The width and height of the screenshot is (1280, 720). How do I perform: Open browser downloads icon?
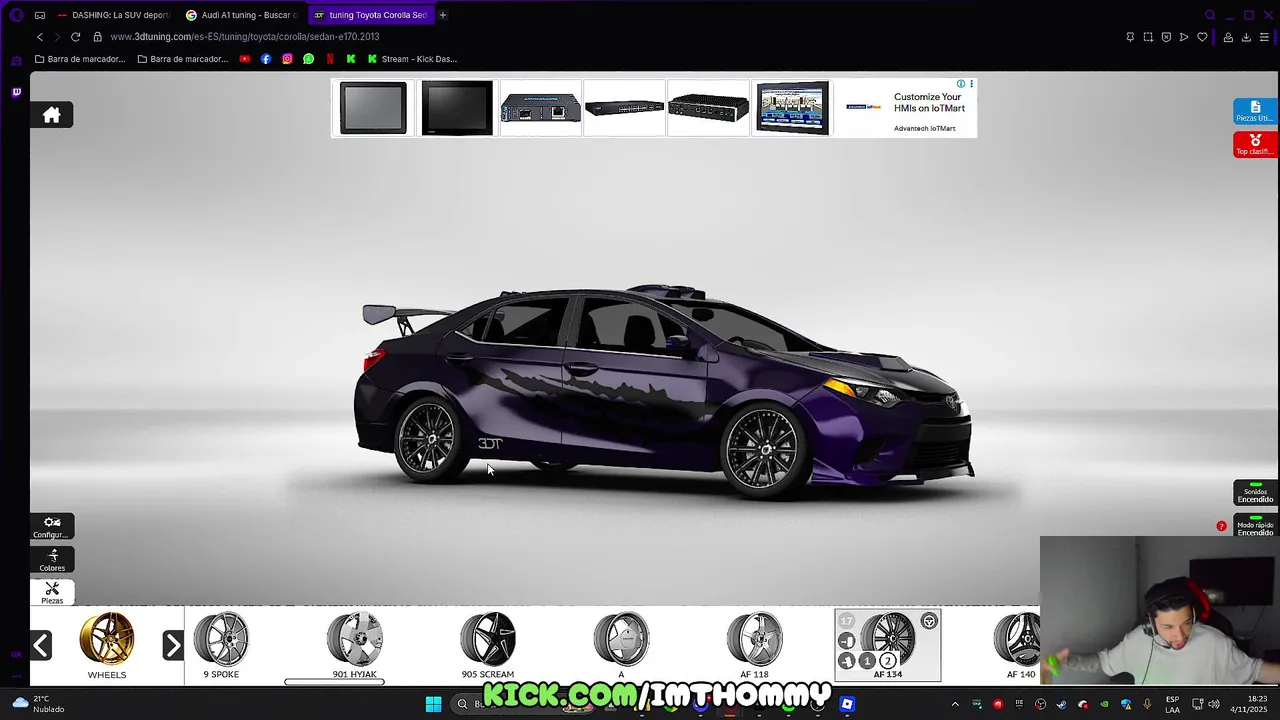(x=1246, y=37)
